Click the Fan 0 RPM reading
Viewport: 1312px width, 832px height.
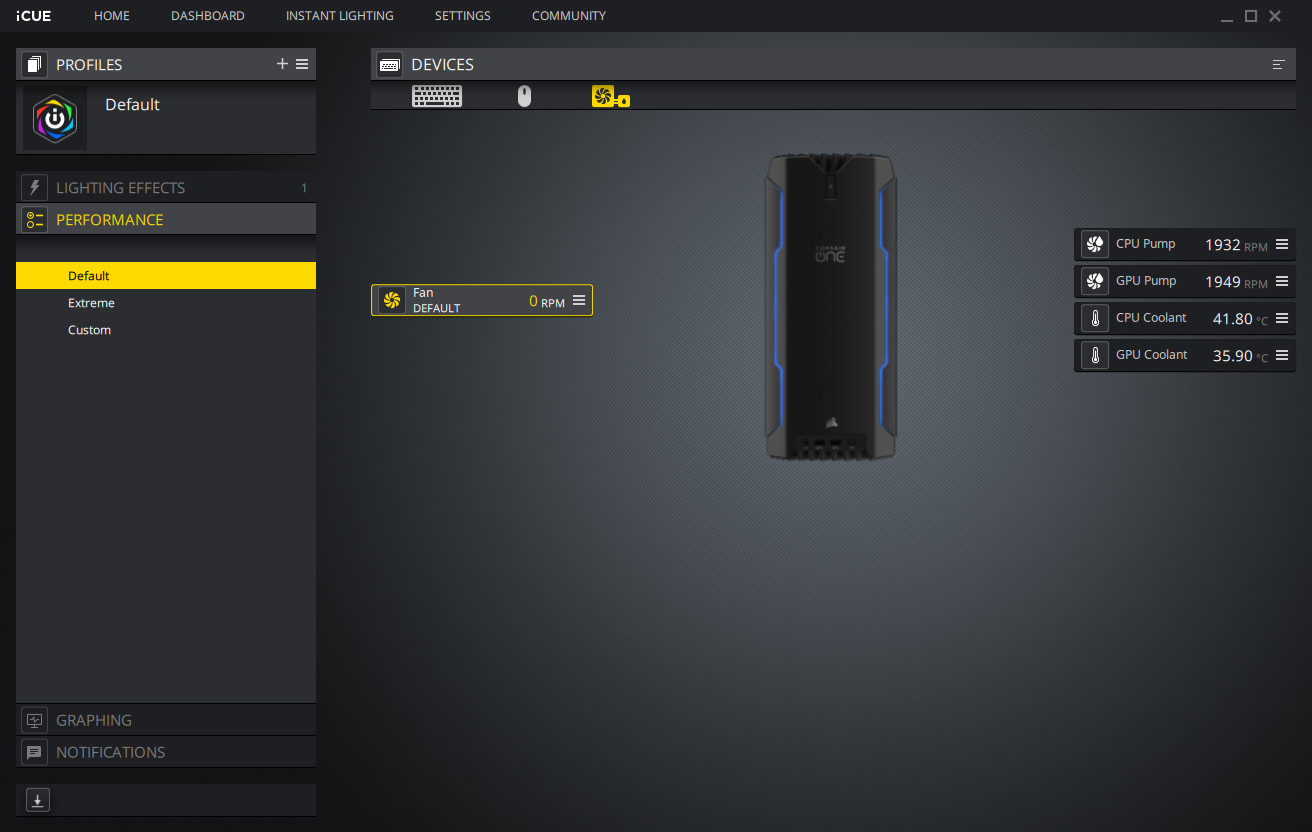click(547, 301)
